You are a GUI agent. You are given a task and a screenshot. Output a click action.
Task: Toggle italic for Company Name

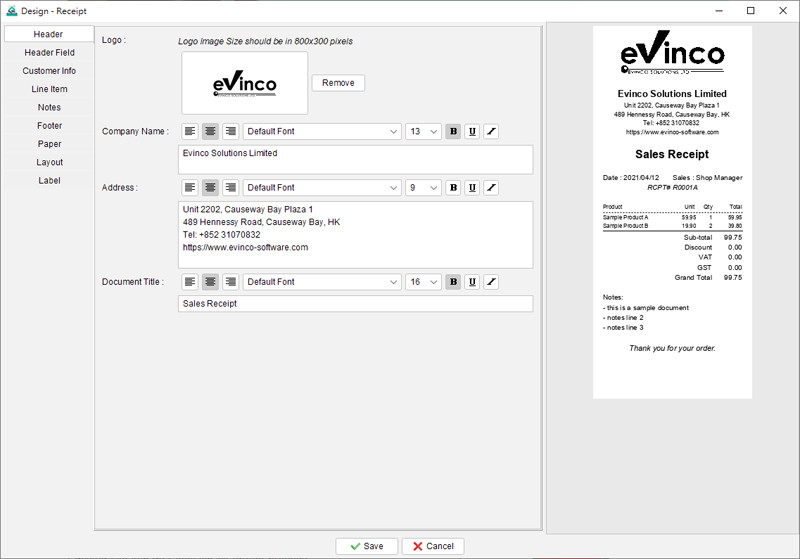coord(491,131)
